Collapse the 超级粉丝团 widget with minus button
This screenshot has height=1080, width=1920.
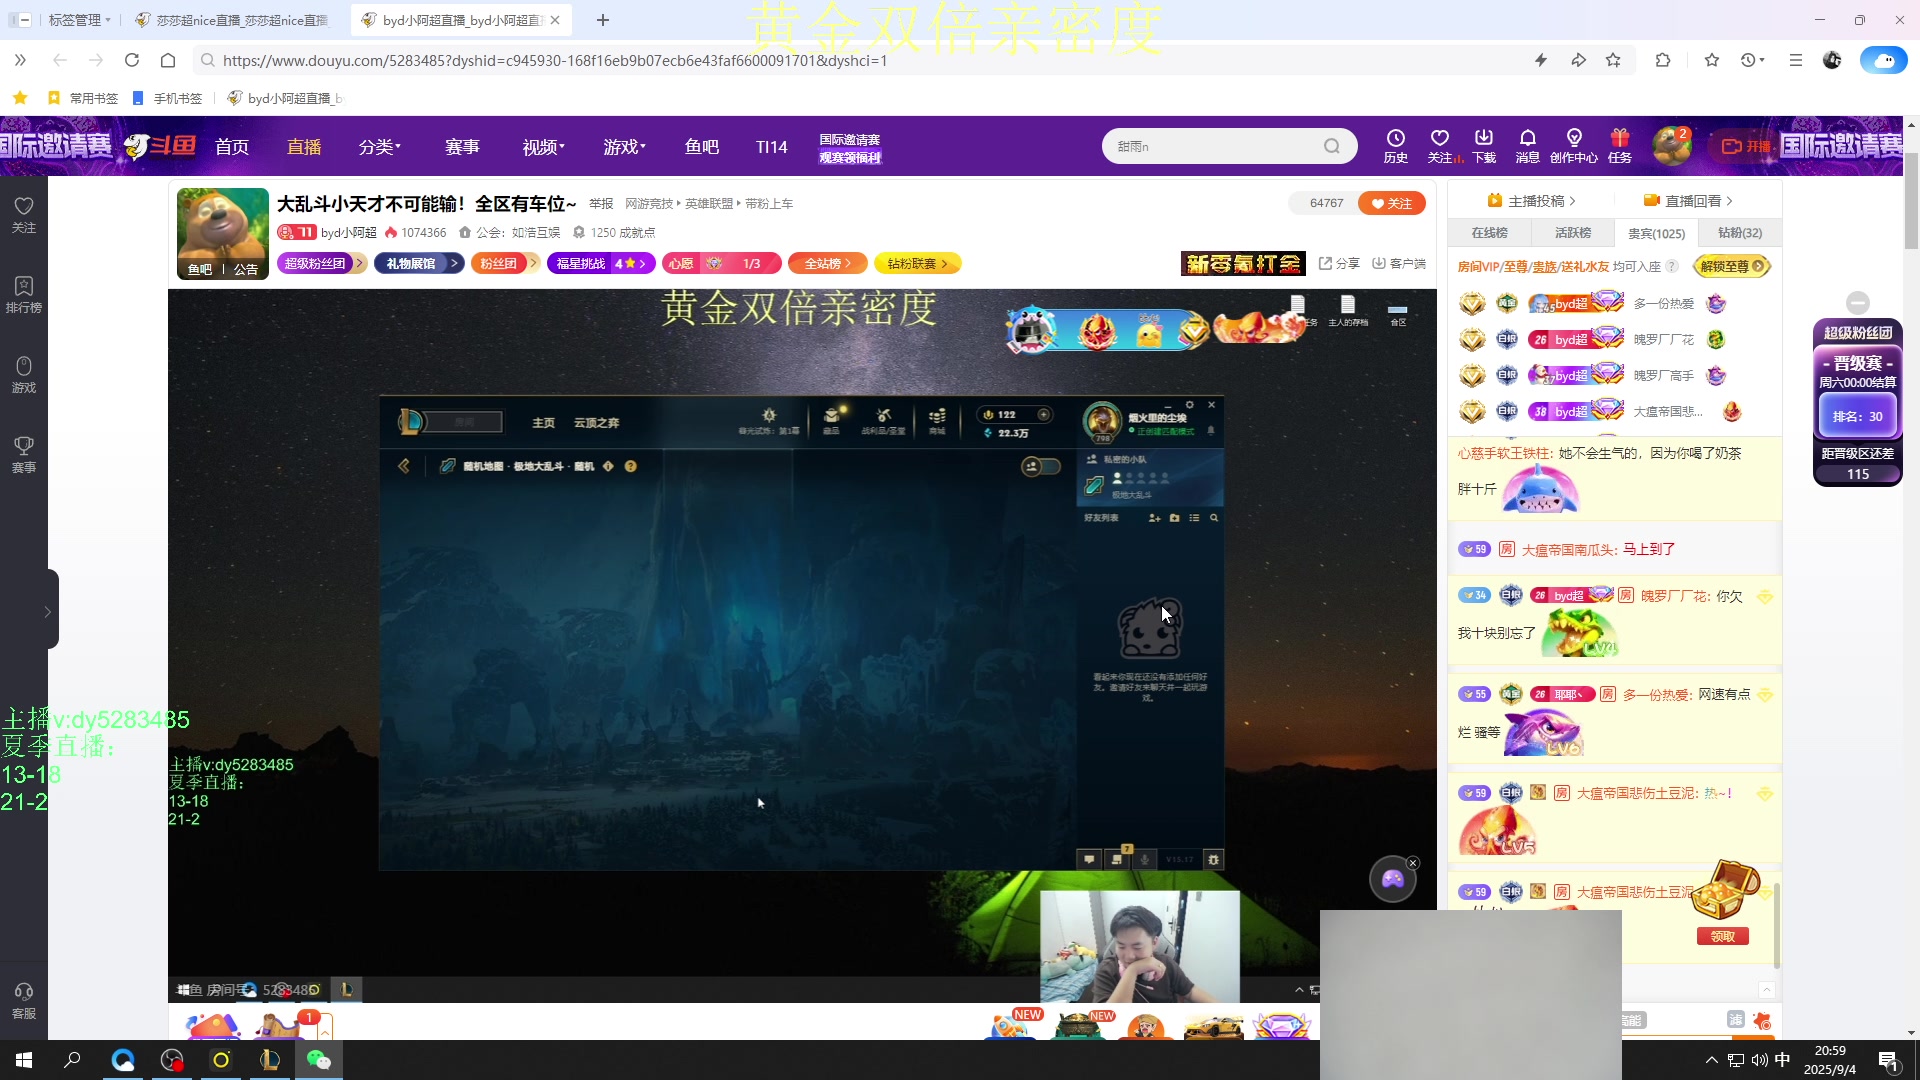(1858, 302)
